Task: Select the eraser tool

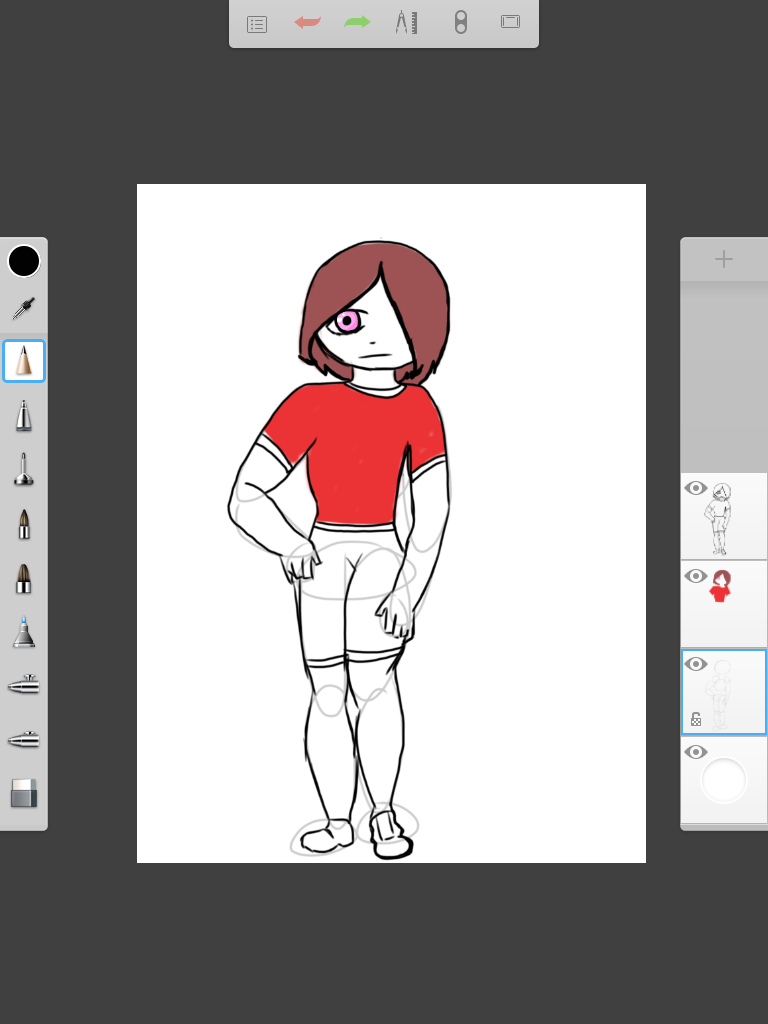Action: [x=24, y=793]
